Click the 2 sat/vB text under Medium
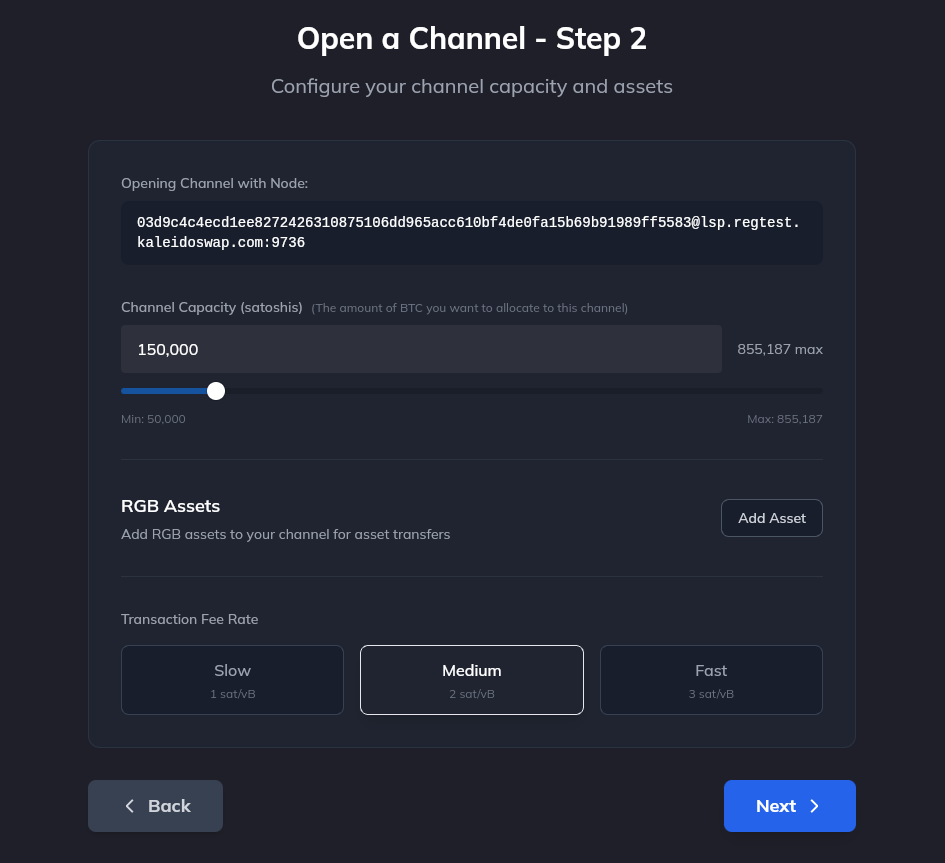Screen dimensions: 945x863 471,693
